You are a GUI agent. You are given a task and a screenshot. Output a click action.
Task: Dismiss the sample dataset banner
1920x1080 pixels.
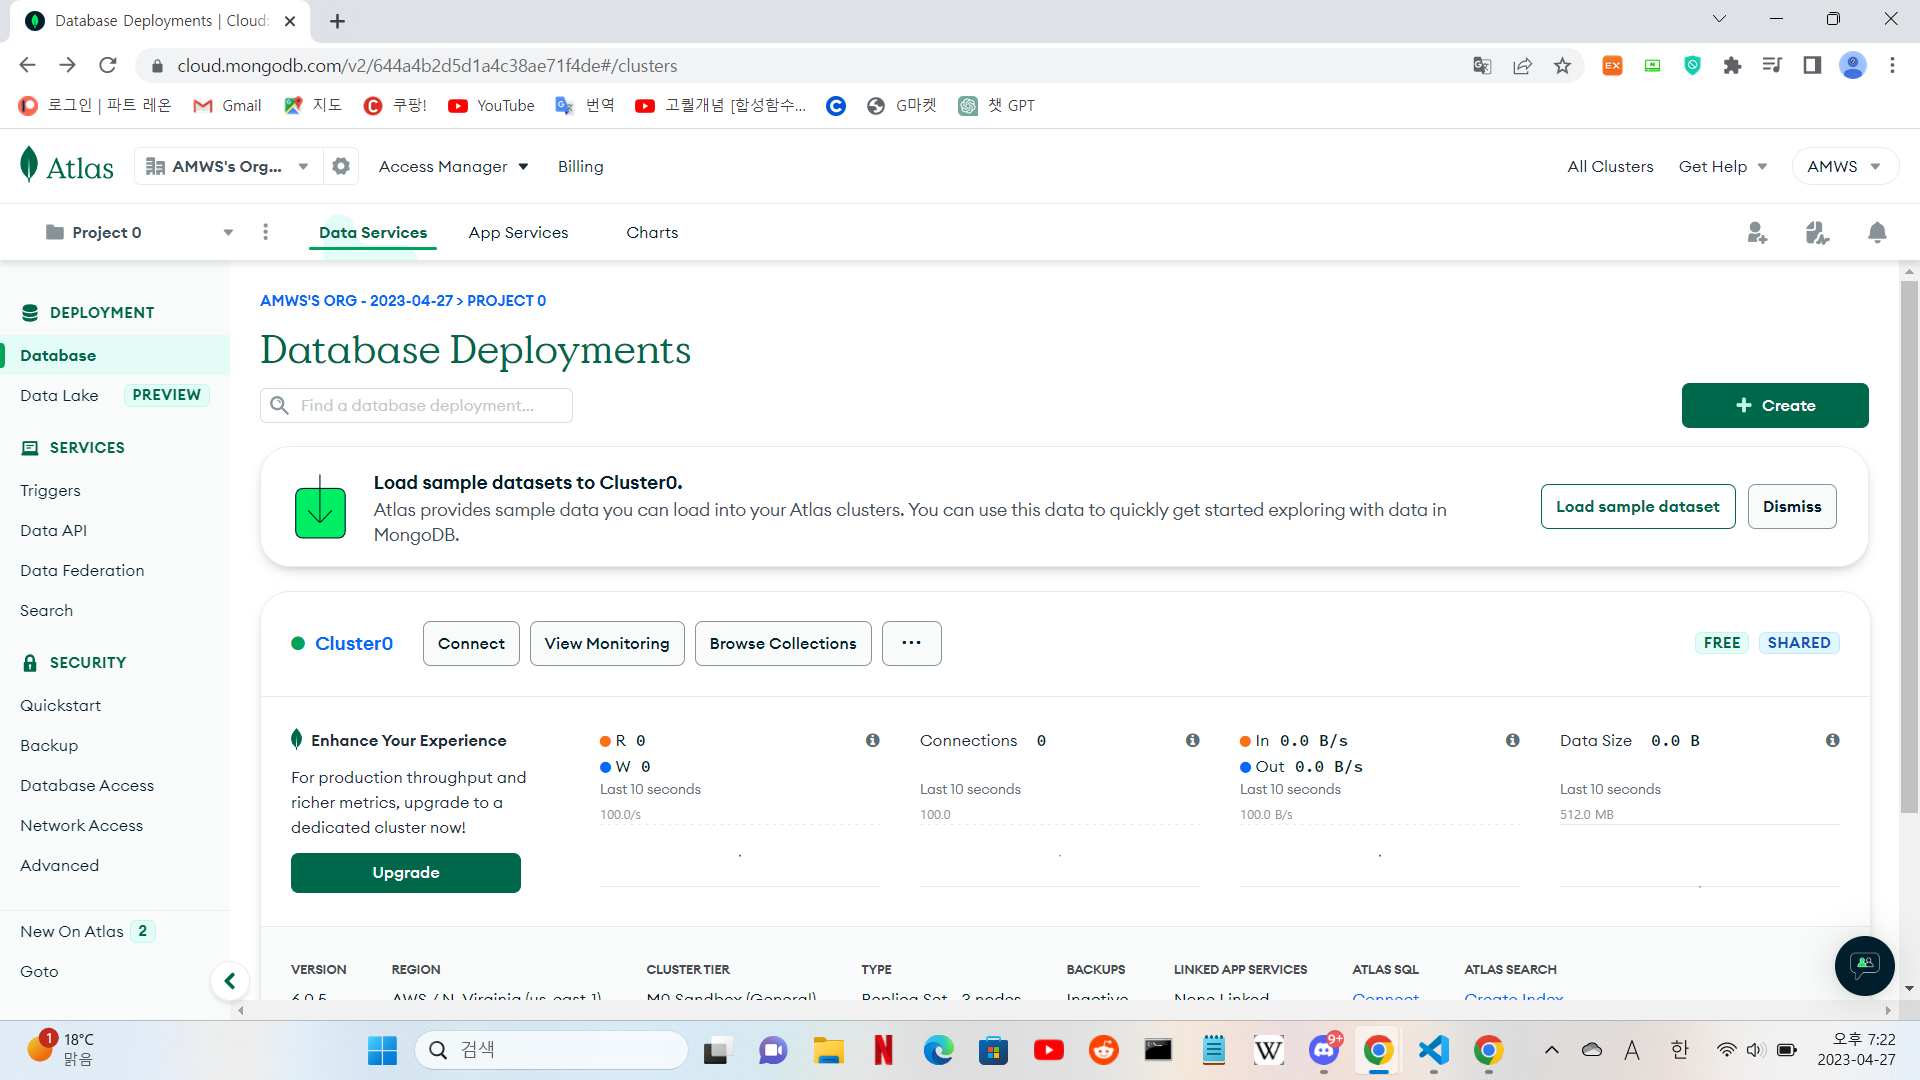(1791, 507)
